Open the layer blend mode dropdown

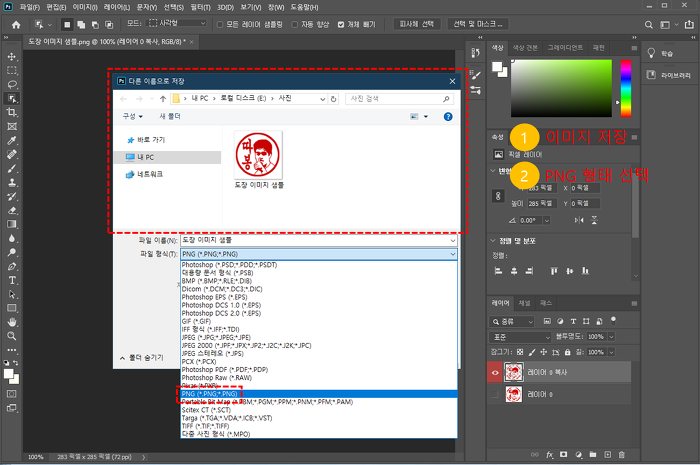point(520,337)
